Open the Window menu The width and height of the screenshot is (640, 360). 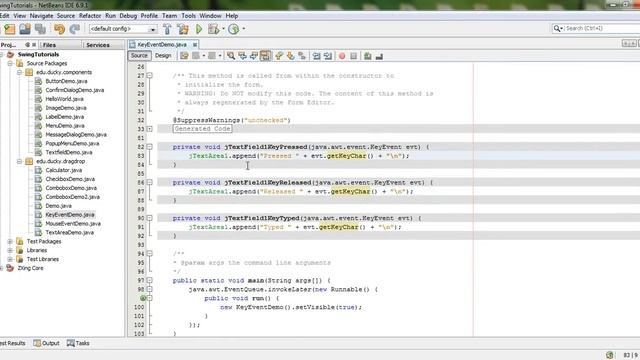click(210, 16)
